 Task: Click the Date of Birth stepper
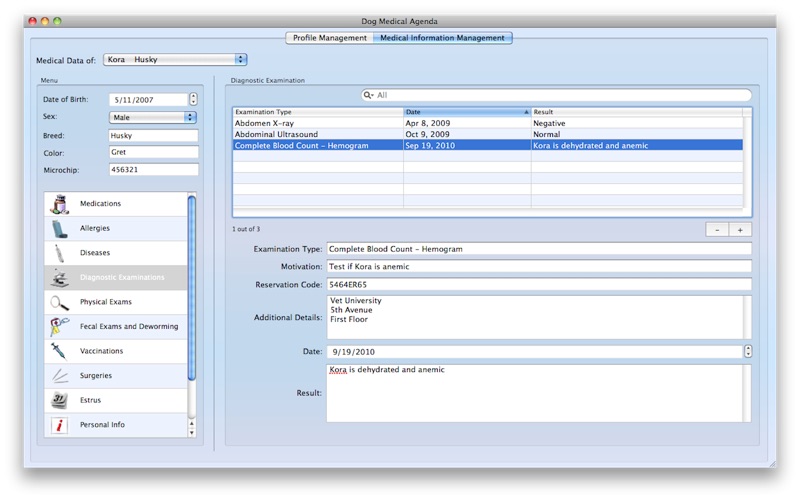click(193, 99)
